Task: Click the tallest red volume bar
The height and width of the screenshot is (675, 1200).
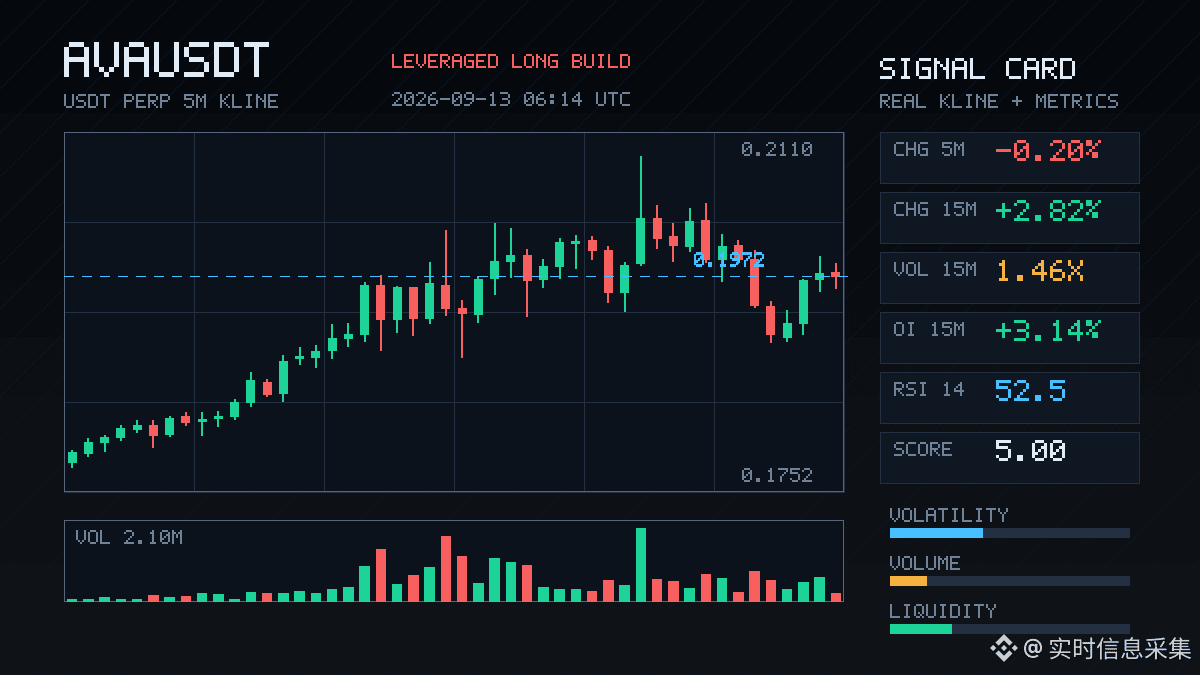Action: [x=446, y=568]
